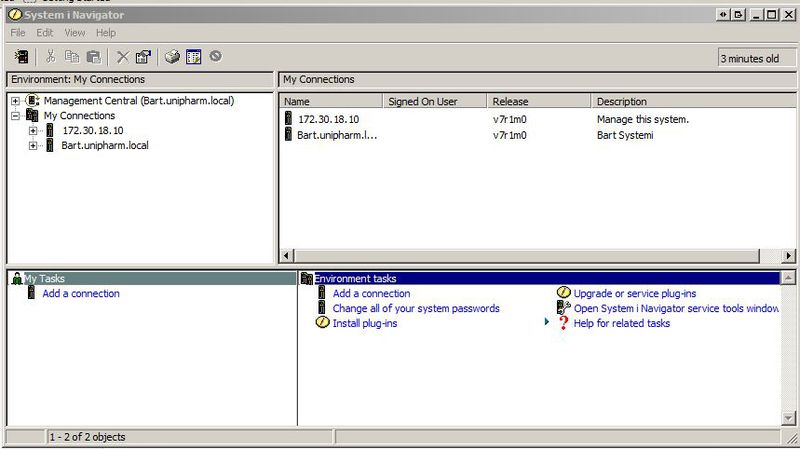800x449 pixels.
Task: Click the Paste clipboard toolbar icon
Action: 94,57
